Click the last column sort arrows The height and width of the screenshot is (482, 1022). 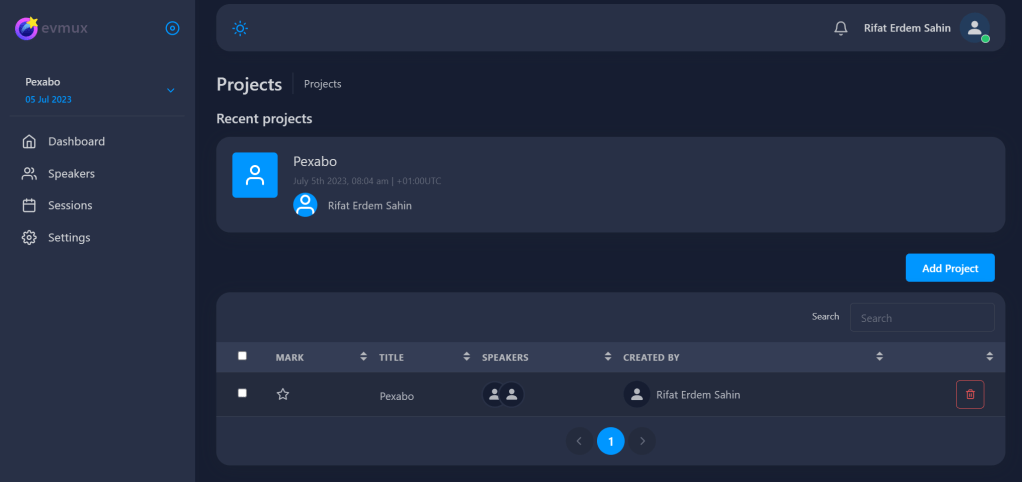[x=989, y=356]
